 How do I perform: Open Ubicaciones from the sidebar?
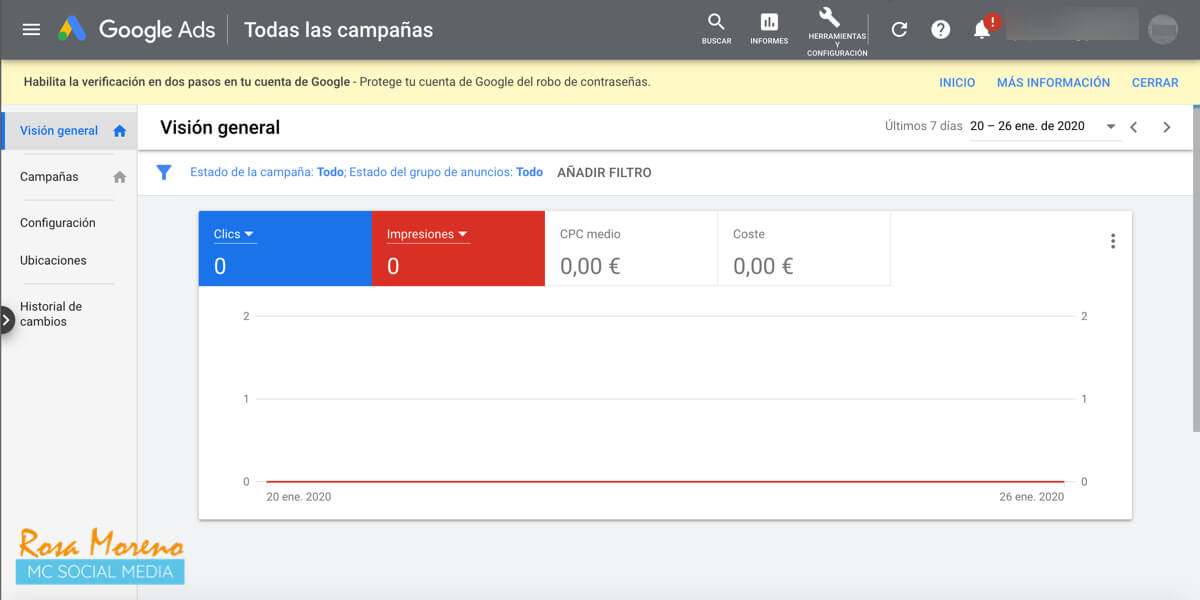coord(48,260)
